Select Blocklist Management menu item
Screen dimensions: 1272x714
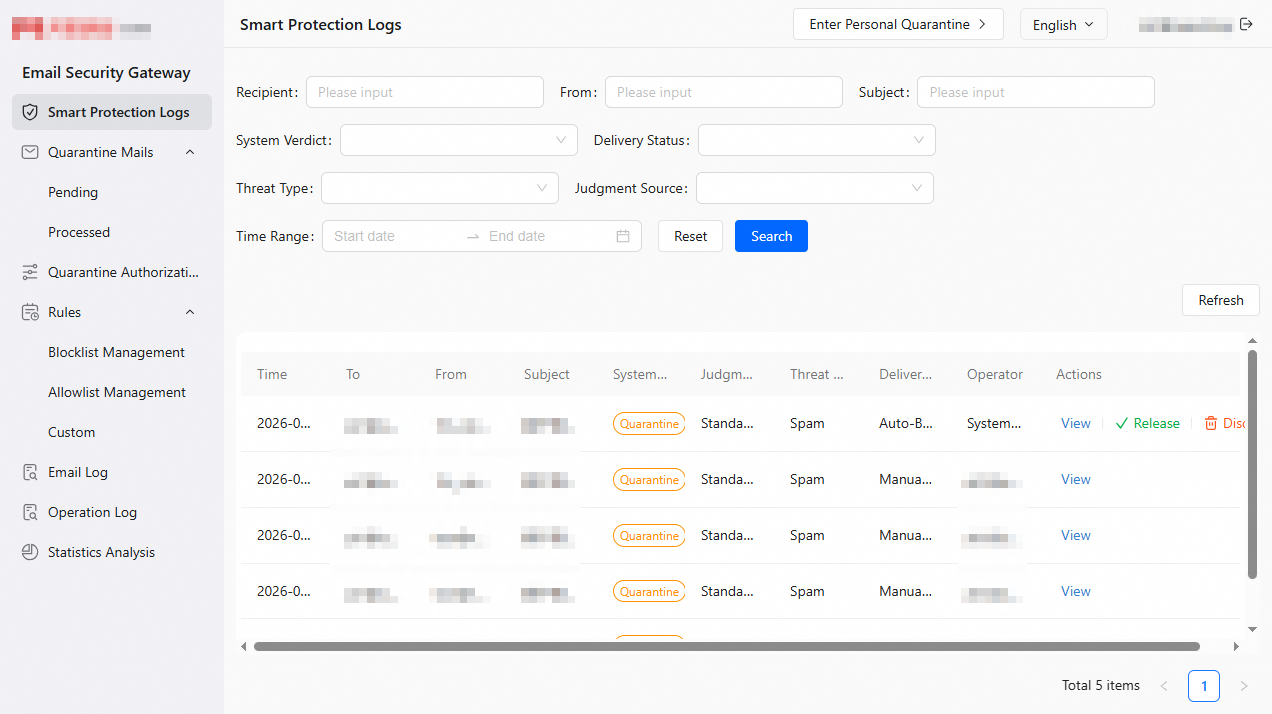[116, 352]
